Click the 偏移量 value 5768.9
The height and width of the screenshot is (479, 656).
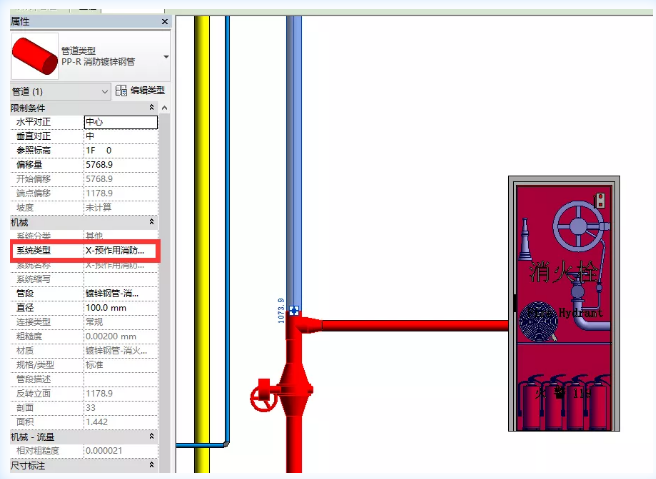click(121, 165)
